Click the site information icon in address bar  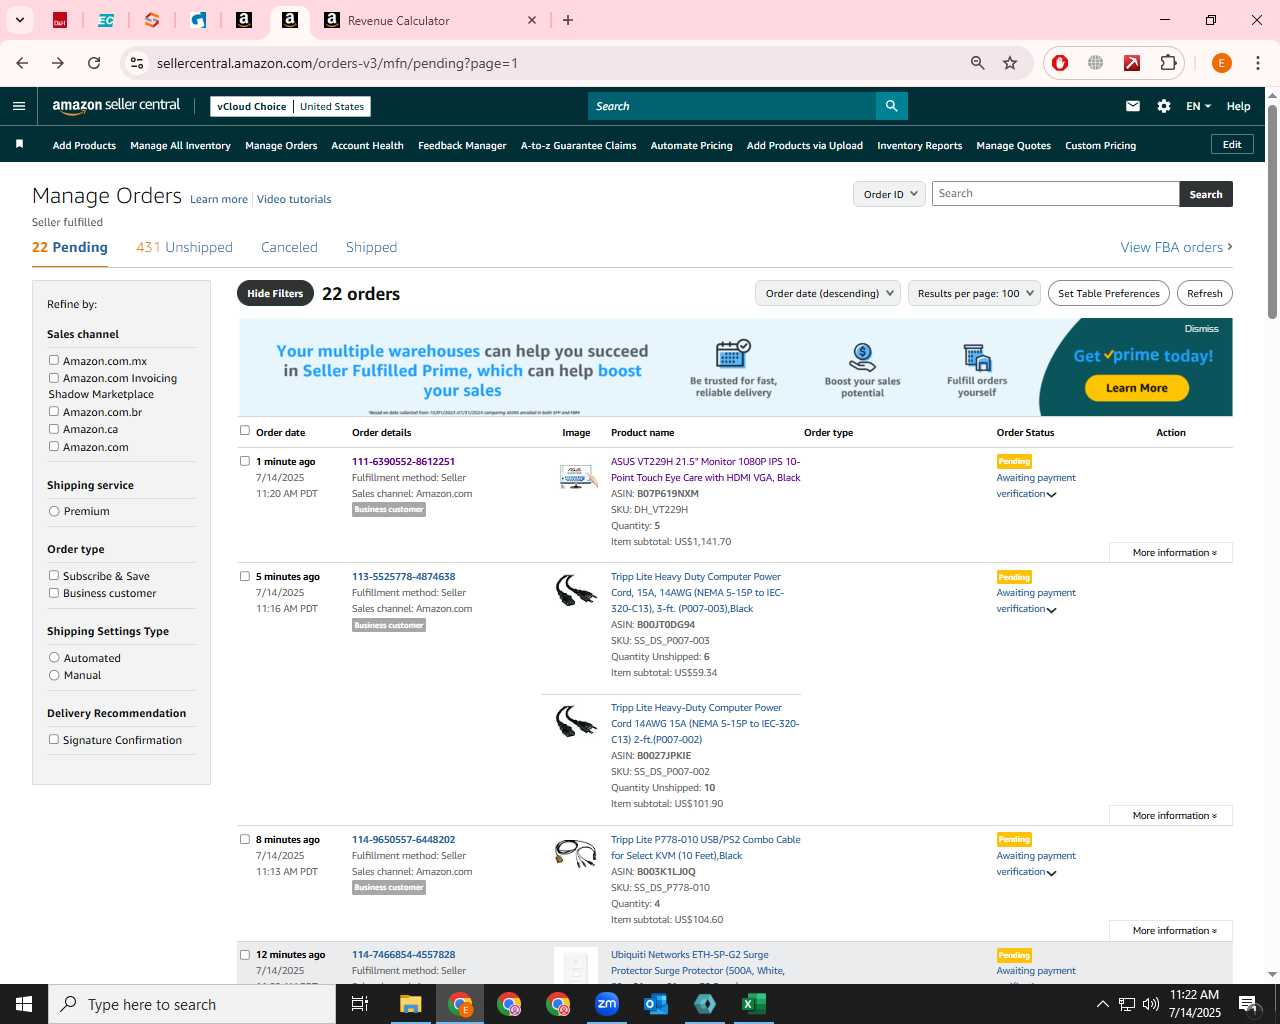[x=137, y=63]
